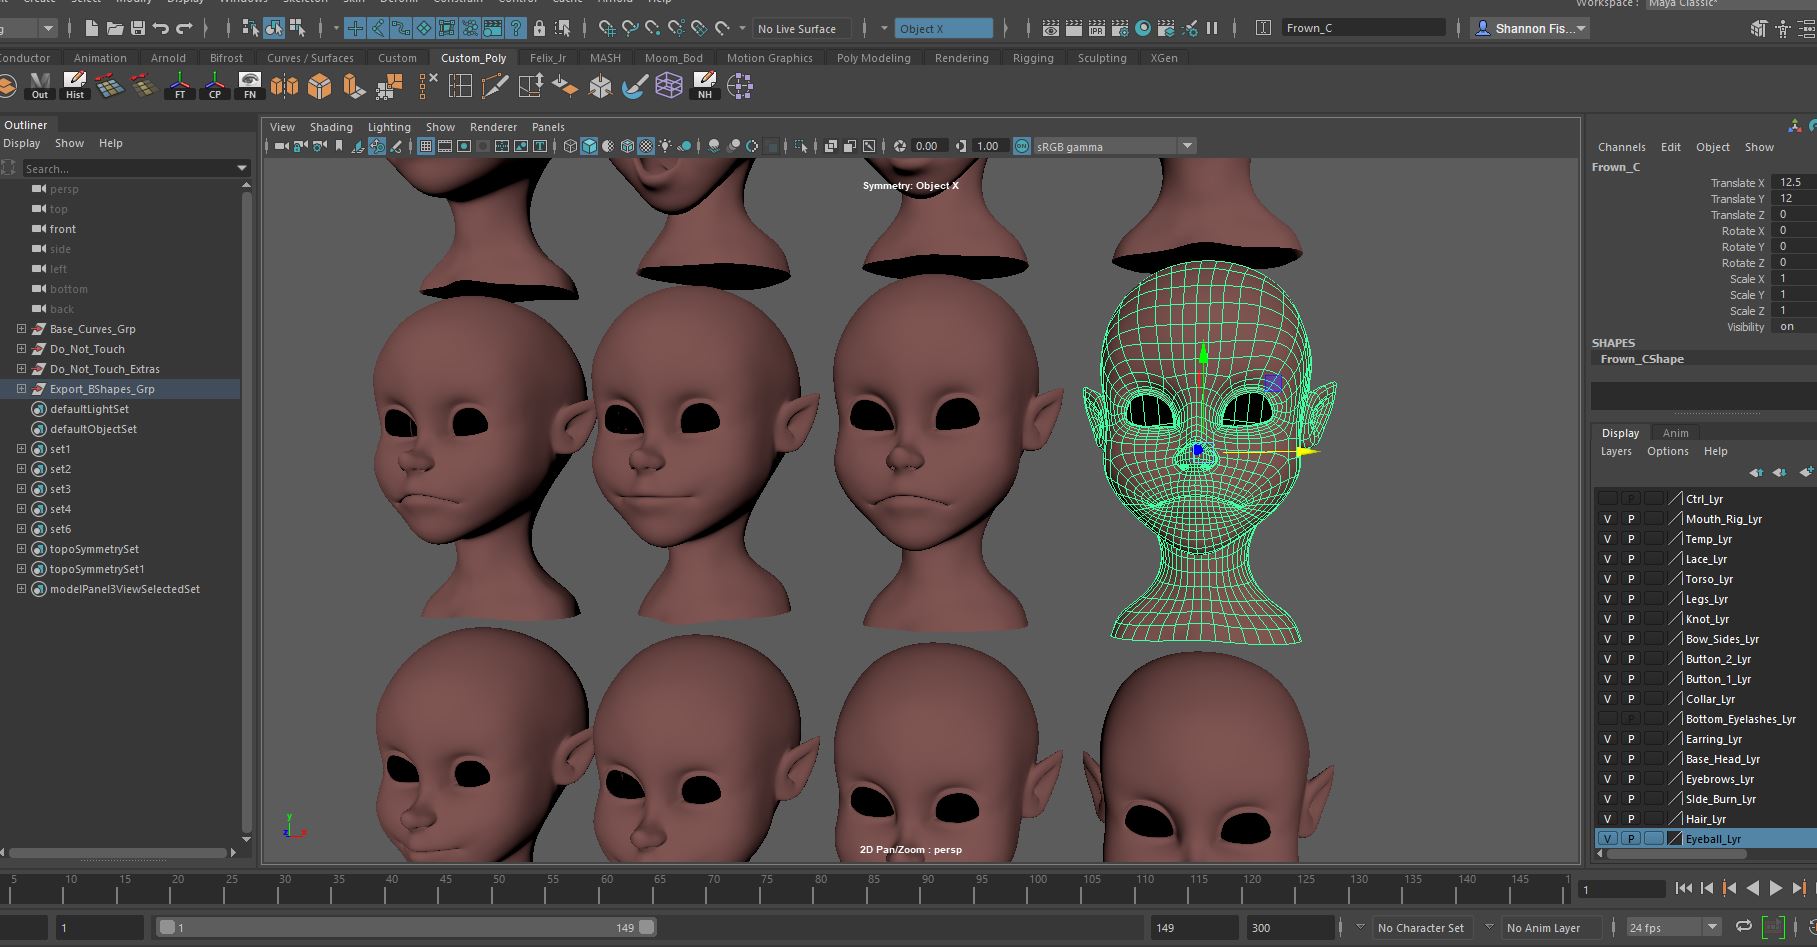This screenshot has width=1817, height=947.
Task: Toggle smooth shade all viewport icon
Action: [x=589, y=146]
